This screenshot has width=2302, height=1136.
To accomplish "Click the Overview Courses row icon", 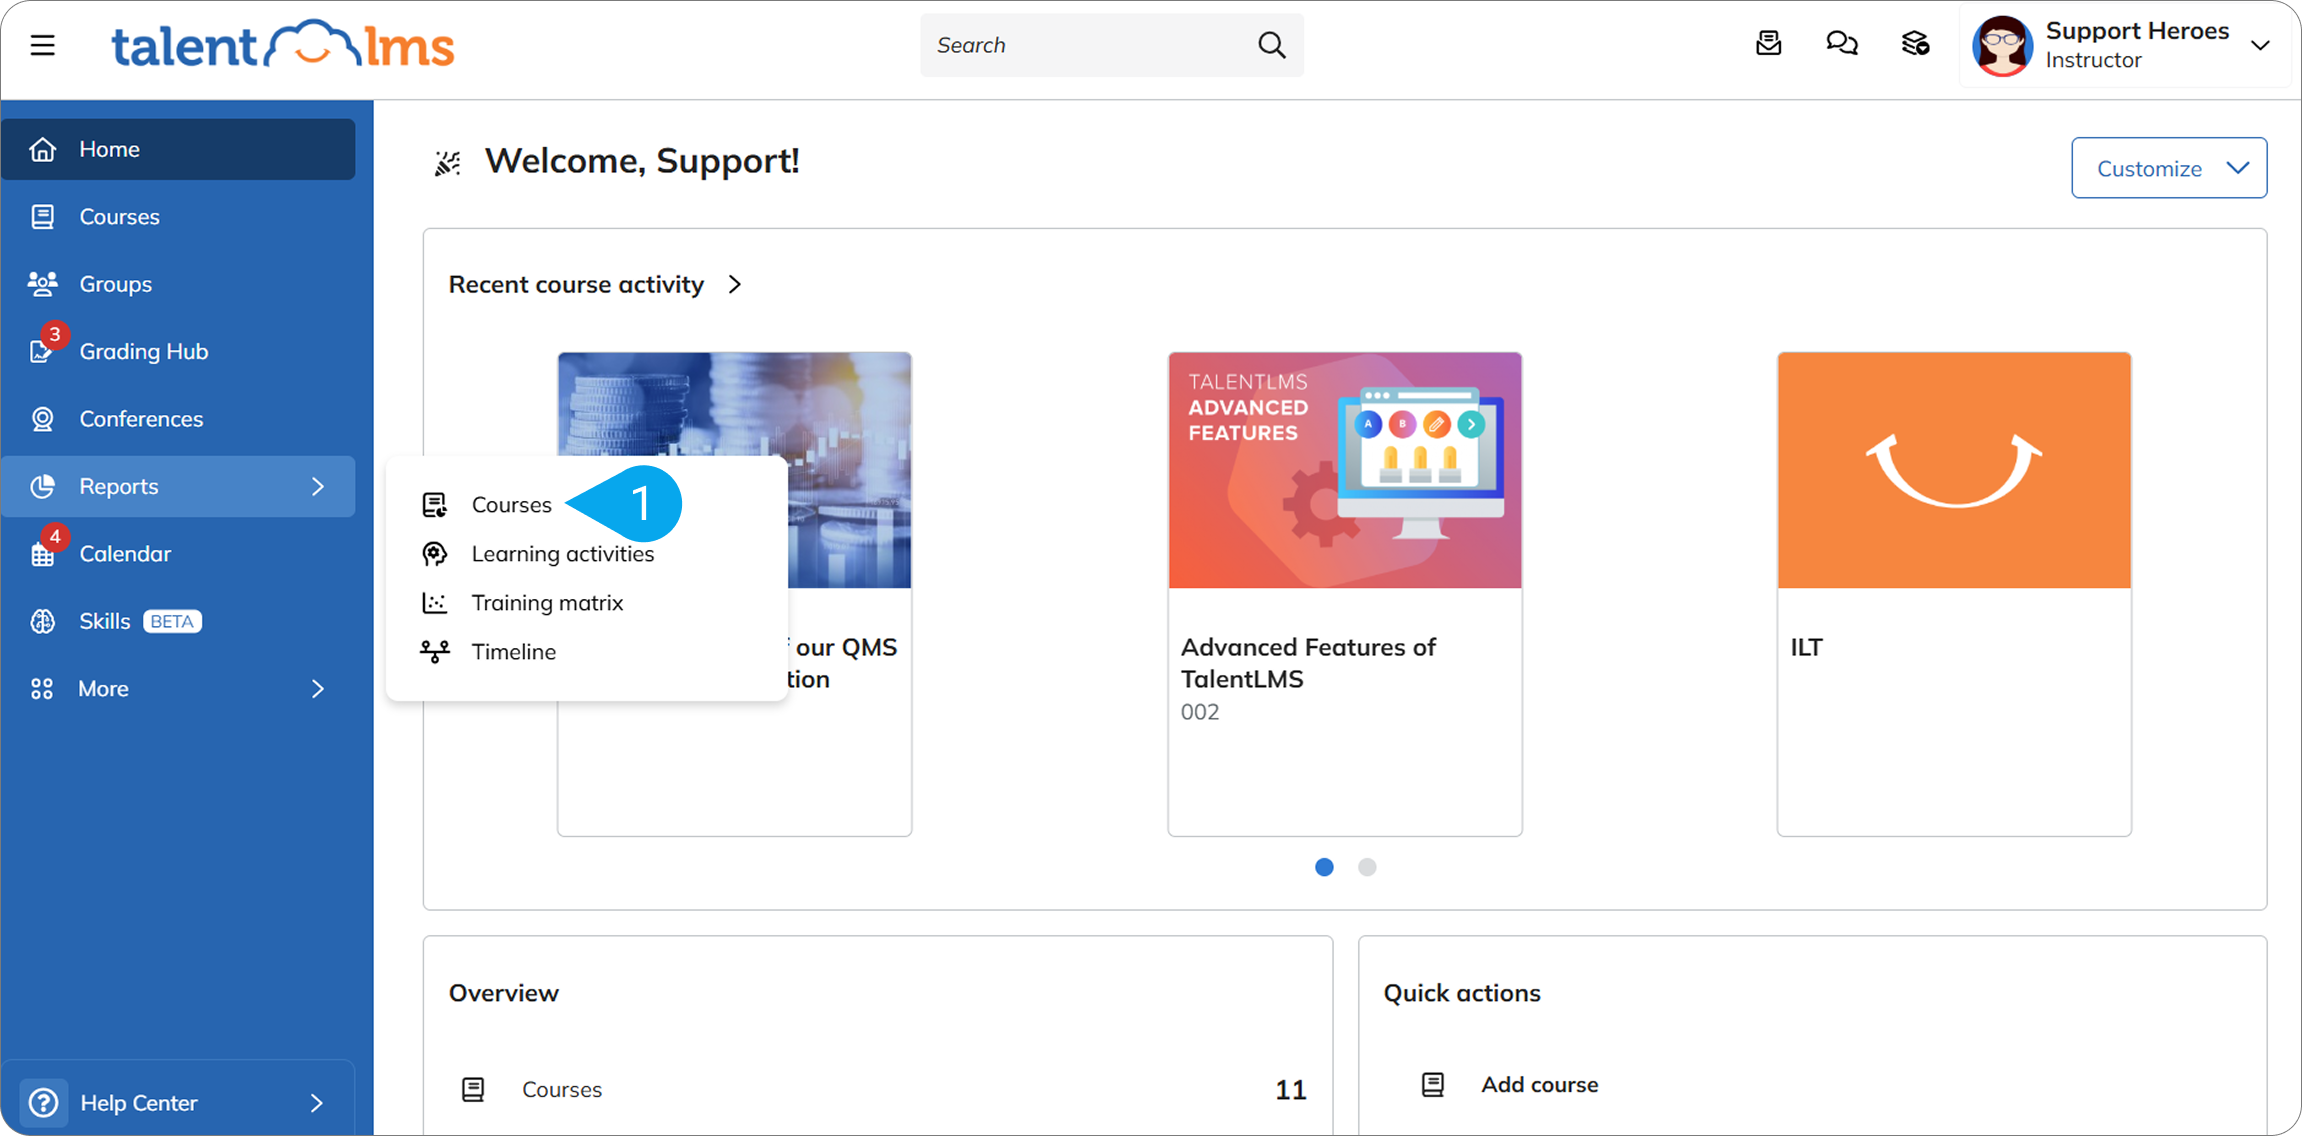I will (473, 1089).
